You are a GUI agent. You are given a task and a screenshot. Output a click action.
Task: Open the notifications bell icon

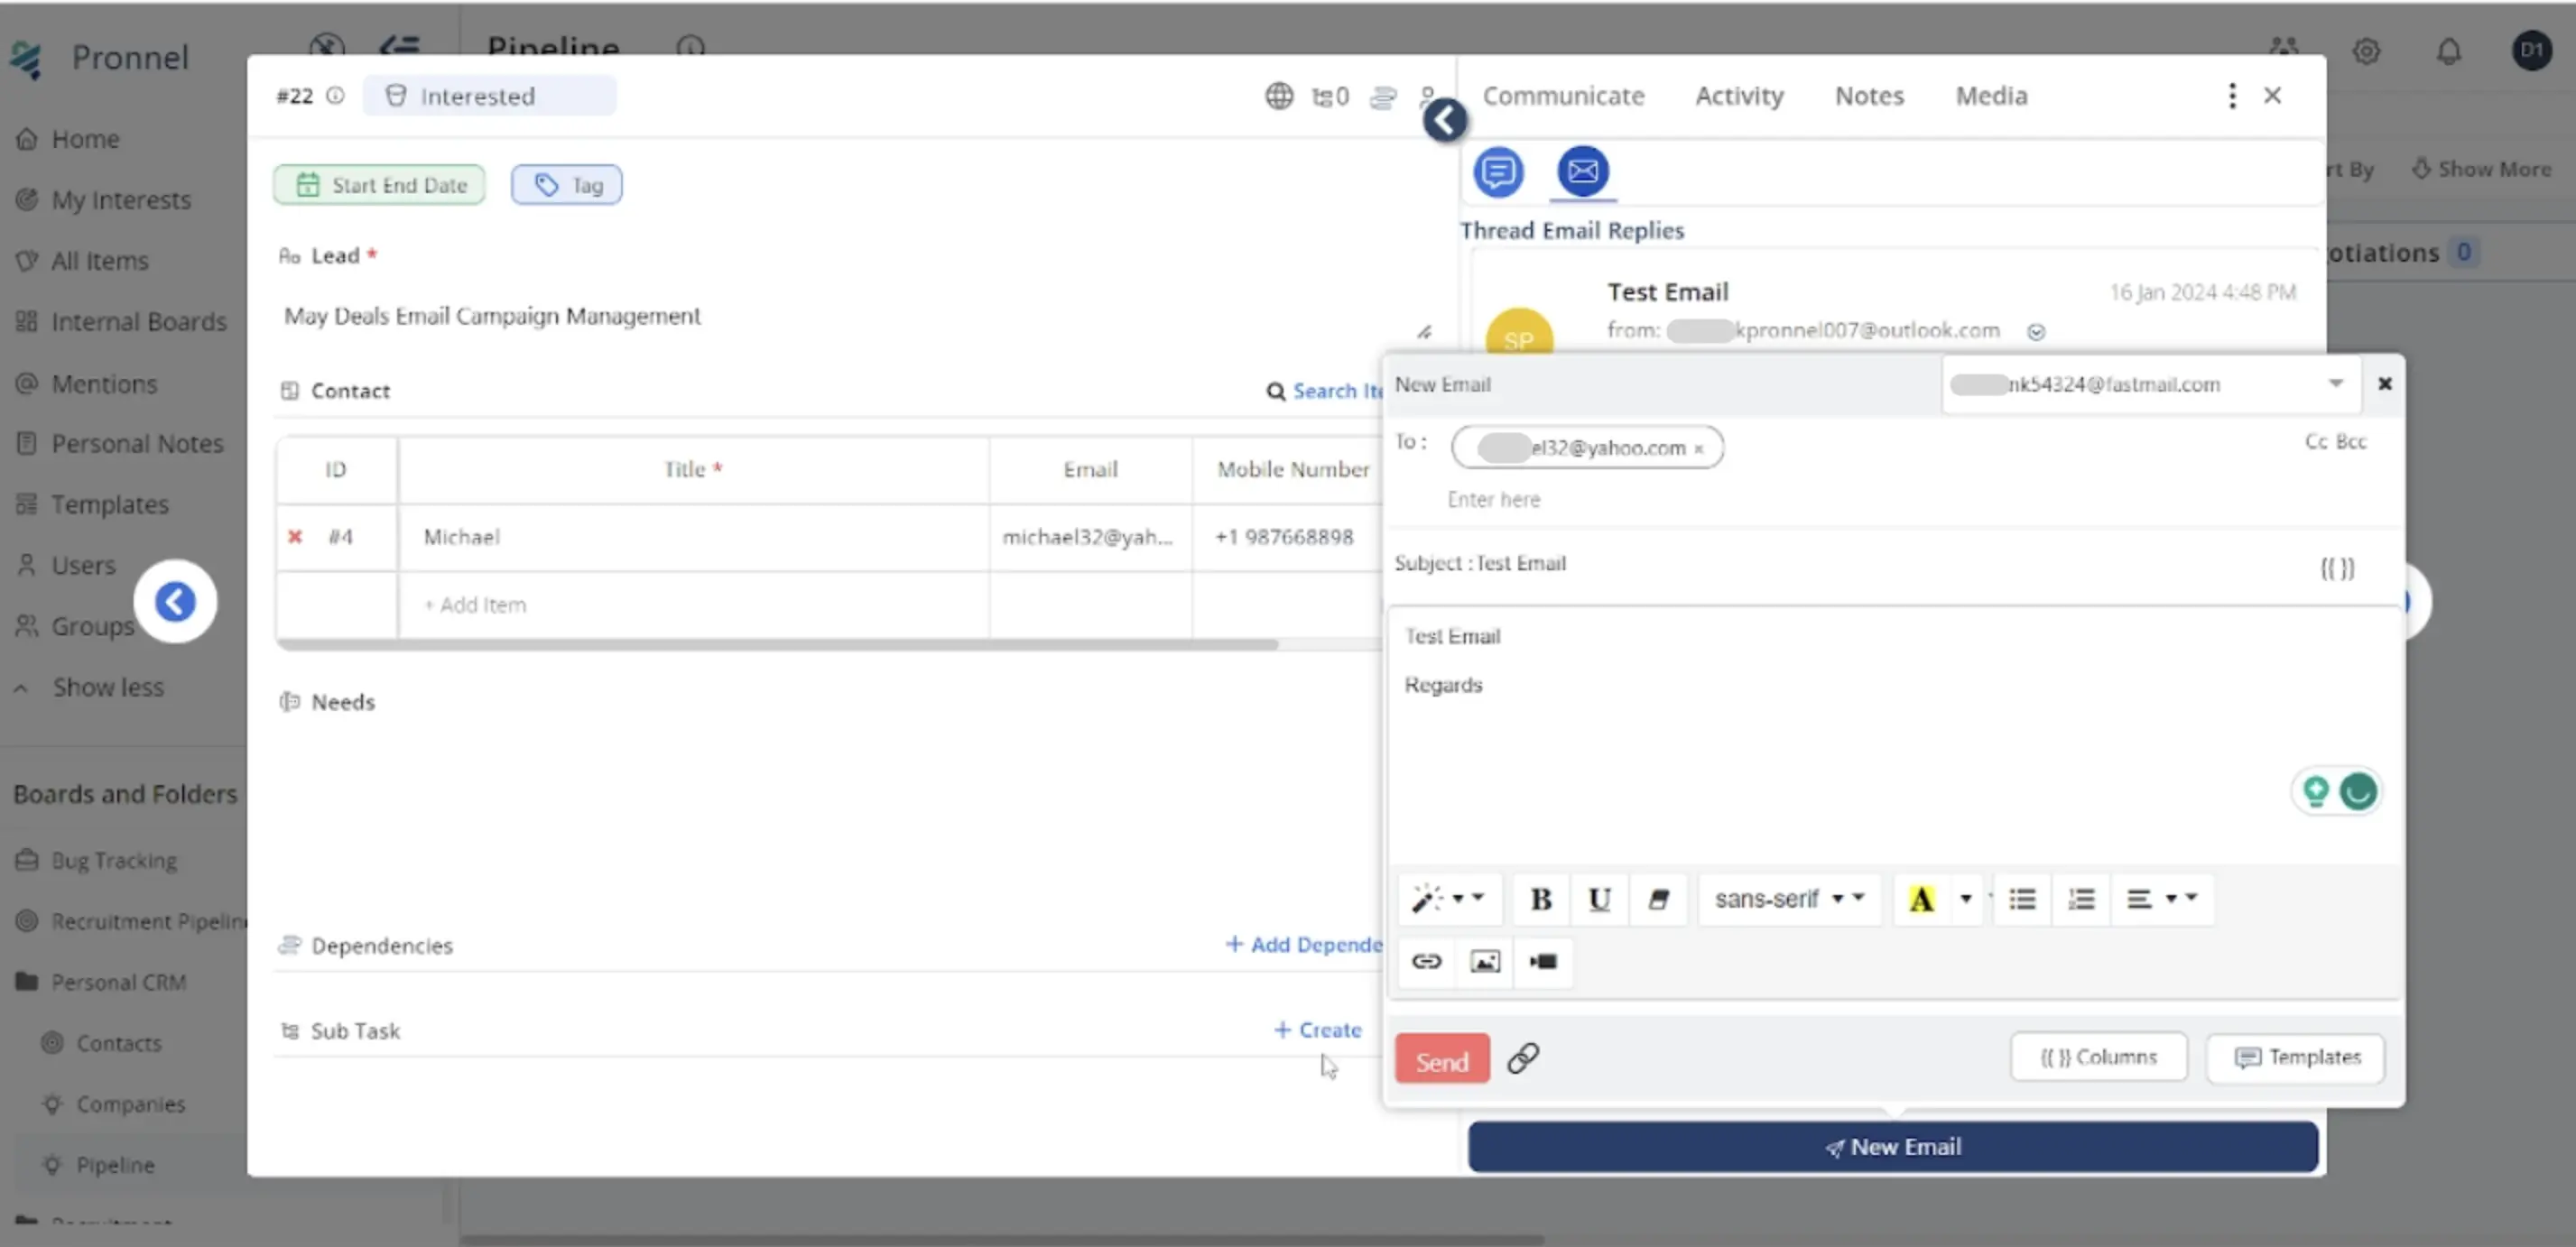pos(2448,51)
